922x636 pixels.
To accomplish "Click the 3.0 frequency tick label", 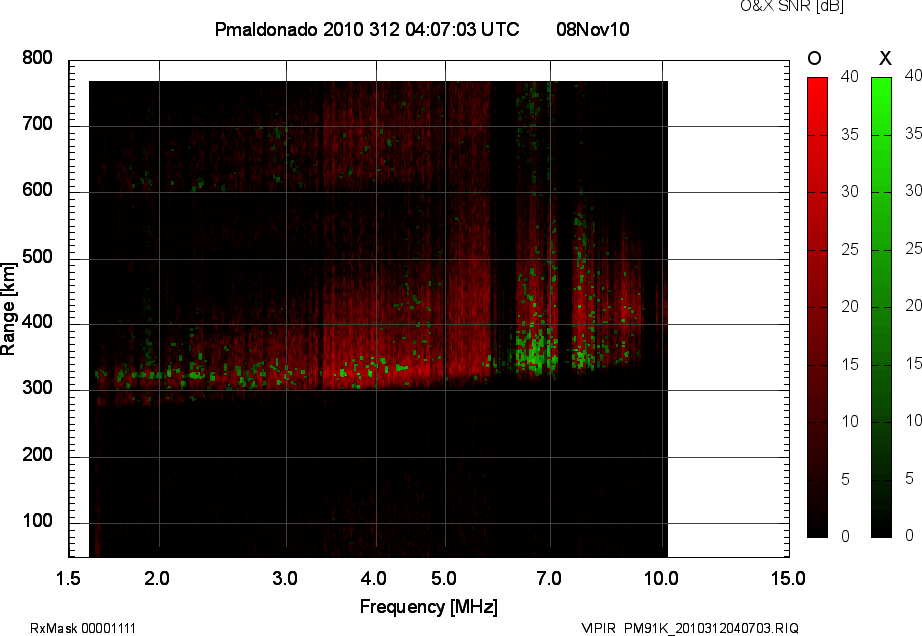I will (285, 578).
